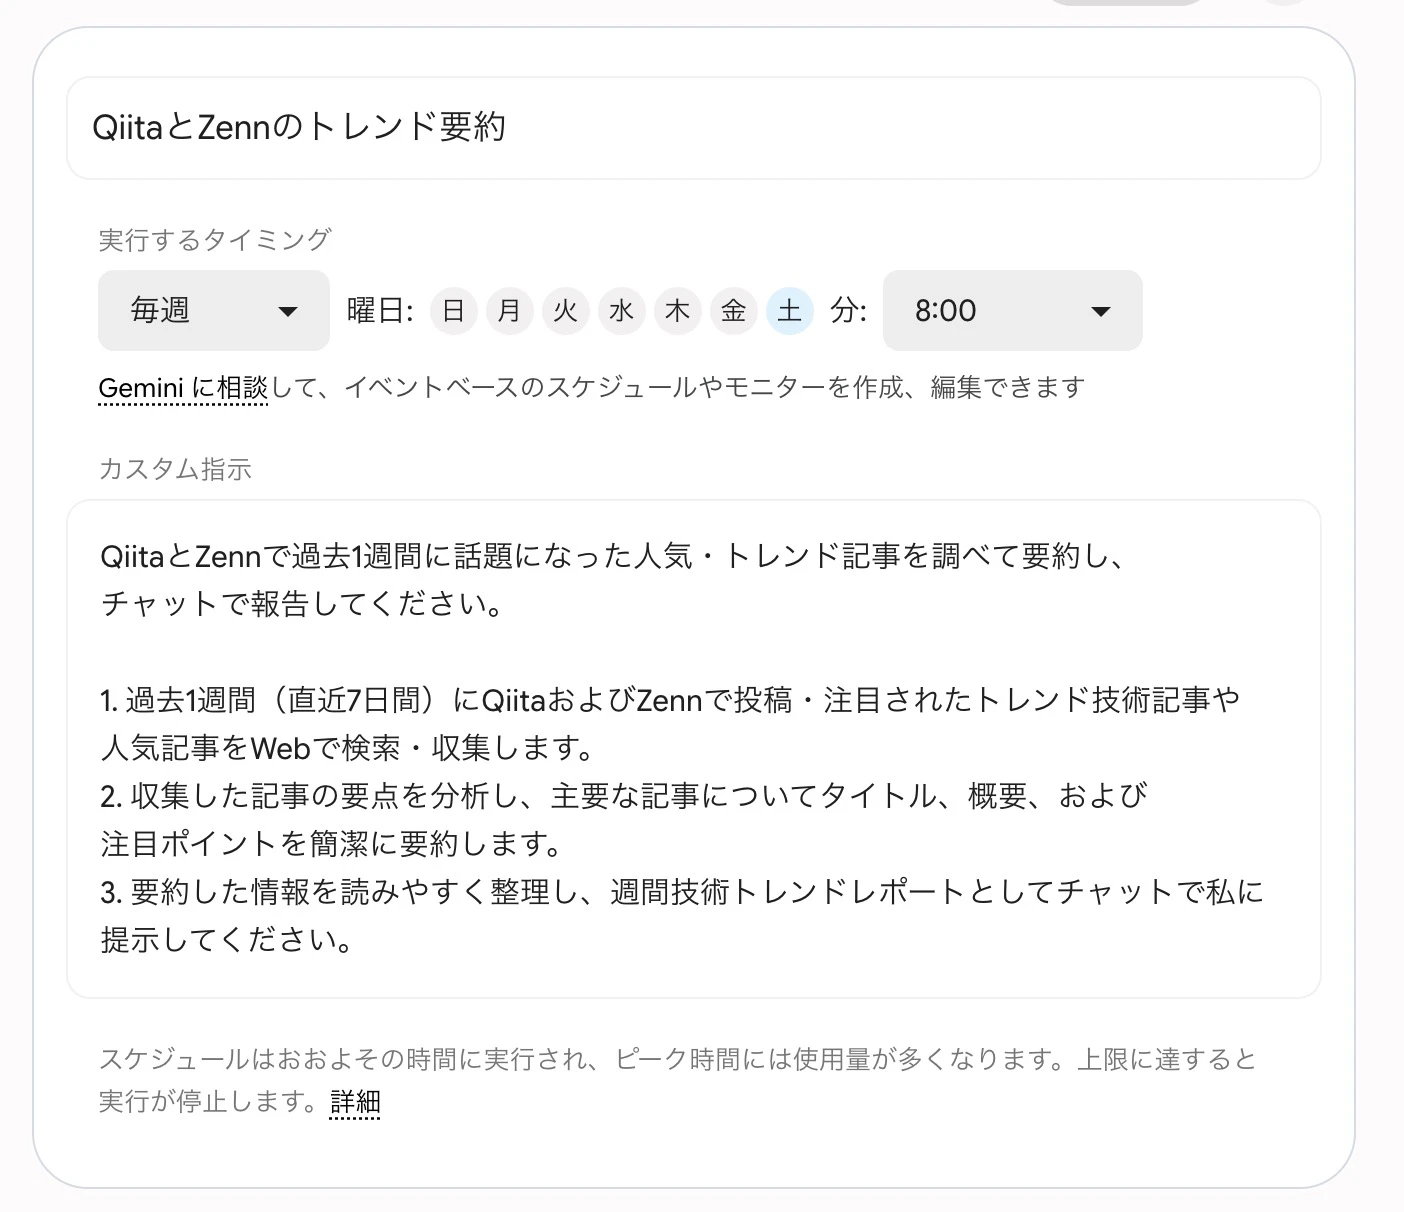Image resolution: width=1404 pixels, height=1212 pixels.
Task: Click the line starting '3. 要約した情報を'
Action: coord(682,892)
